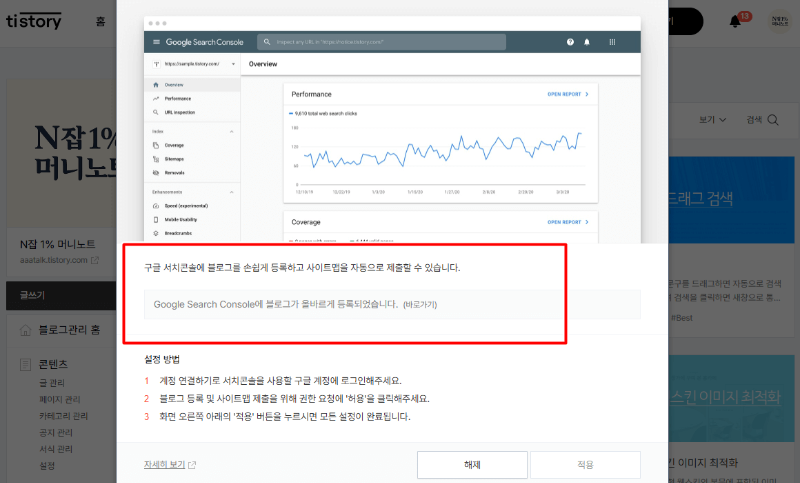Select Overview in Search Console sidebar
Image resolution: width=800 pixels, height=483 pixels.
coord(192,85)
